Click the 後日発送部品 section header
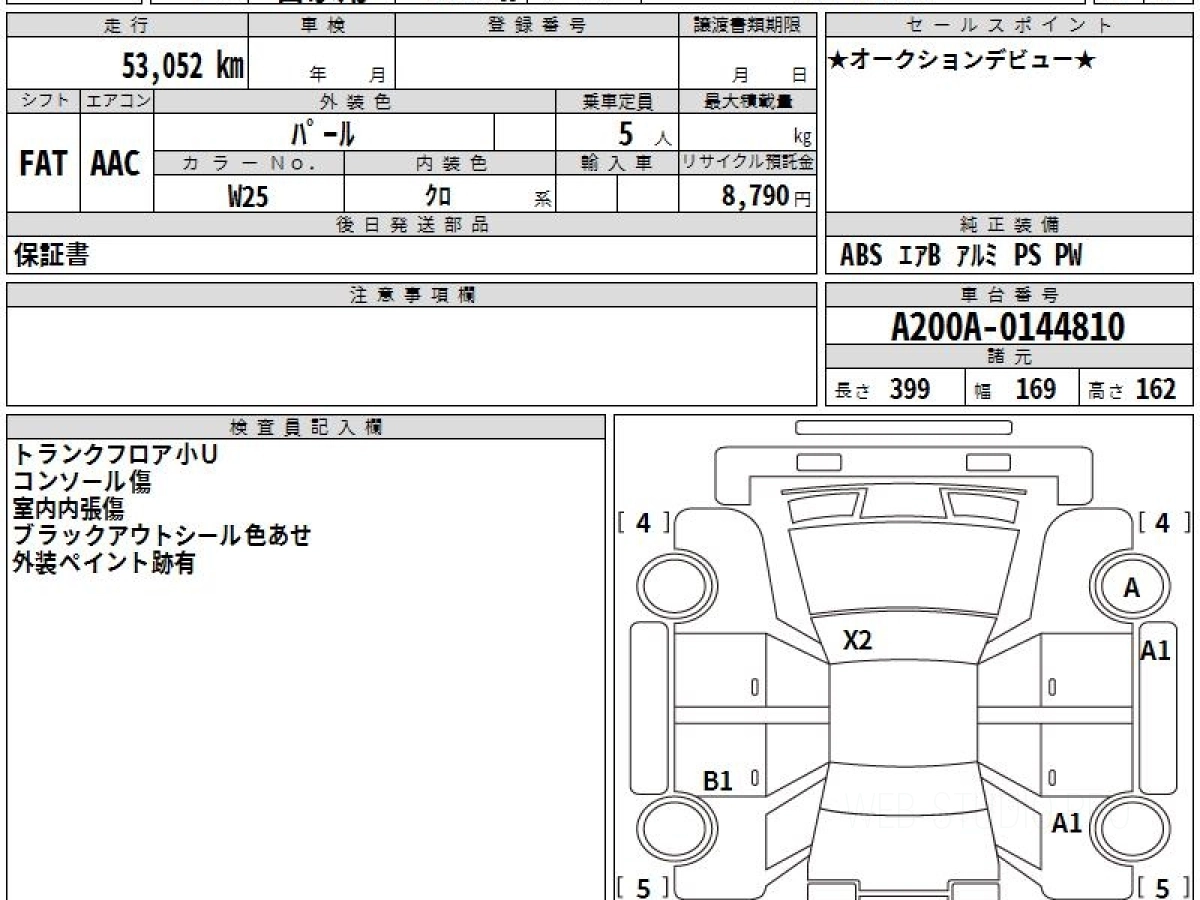The height and width of the screenshot is (900, 1200). (x=412, y=225)
